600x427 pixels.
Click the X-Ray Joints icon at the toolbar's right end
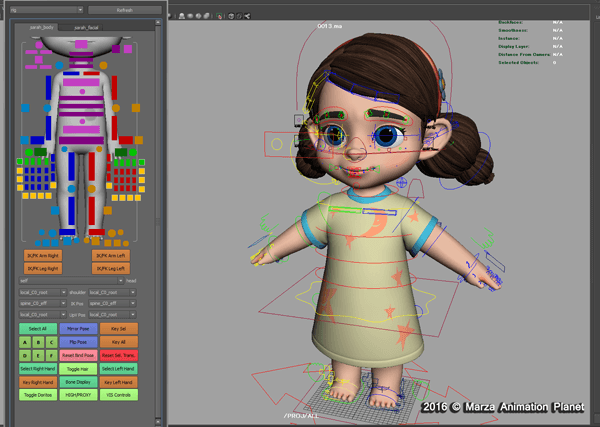tap(247, 16)
